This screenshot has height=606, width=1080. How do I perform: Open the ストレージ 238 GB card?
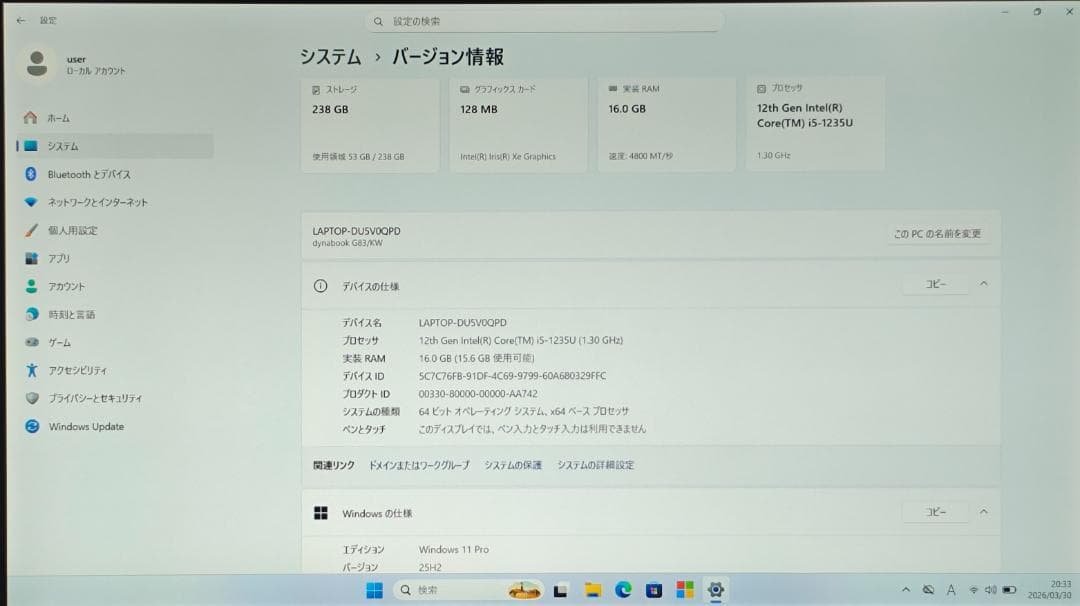pos(370,124)
